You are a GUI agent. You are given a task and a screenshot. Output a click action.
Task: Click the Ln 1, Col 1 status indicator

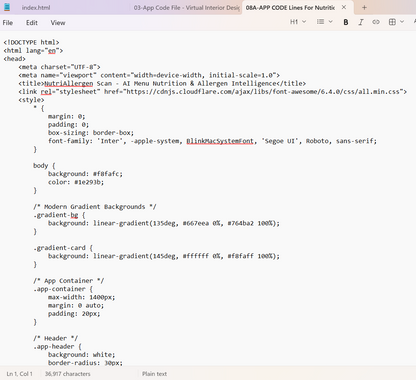[20, 374]
